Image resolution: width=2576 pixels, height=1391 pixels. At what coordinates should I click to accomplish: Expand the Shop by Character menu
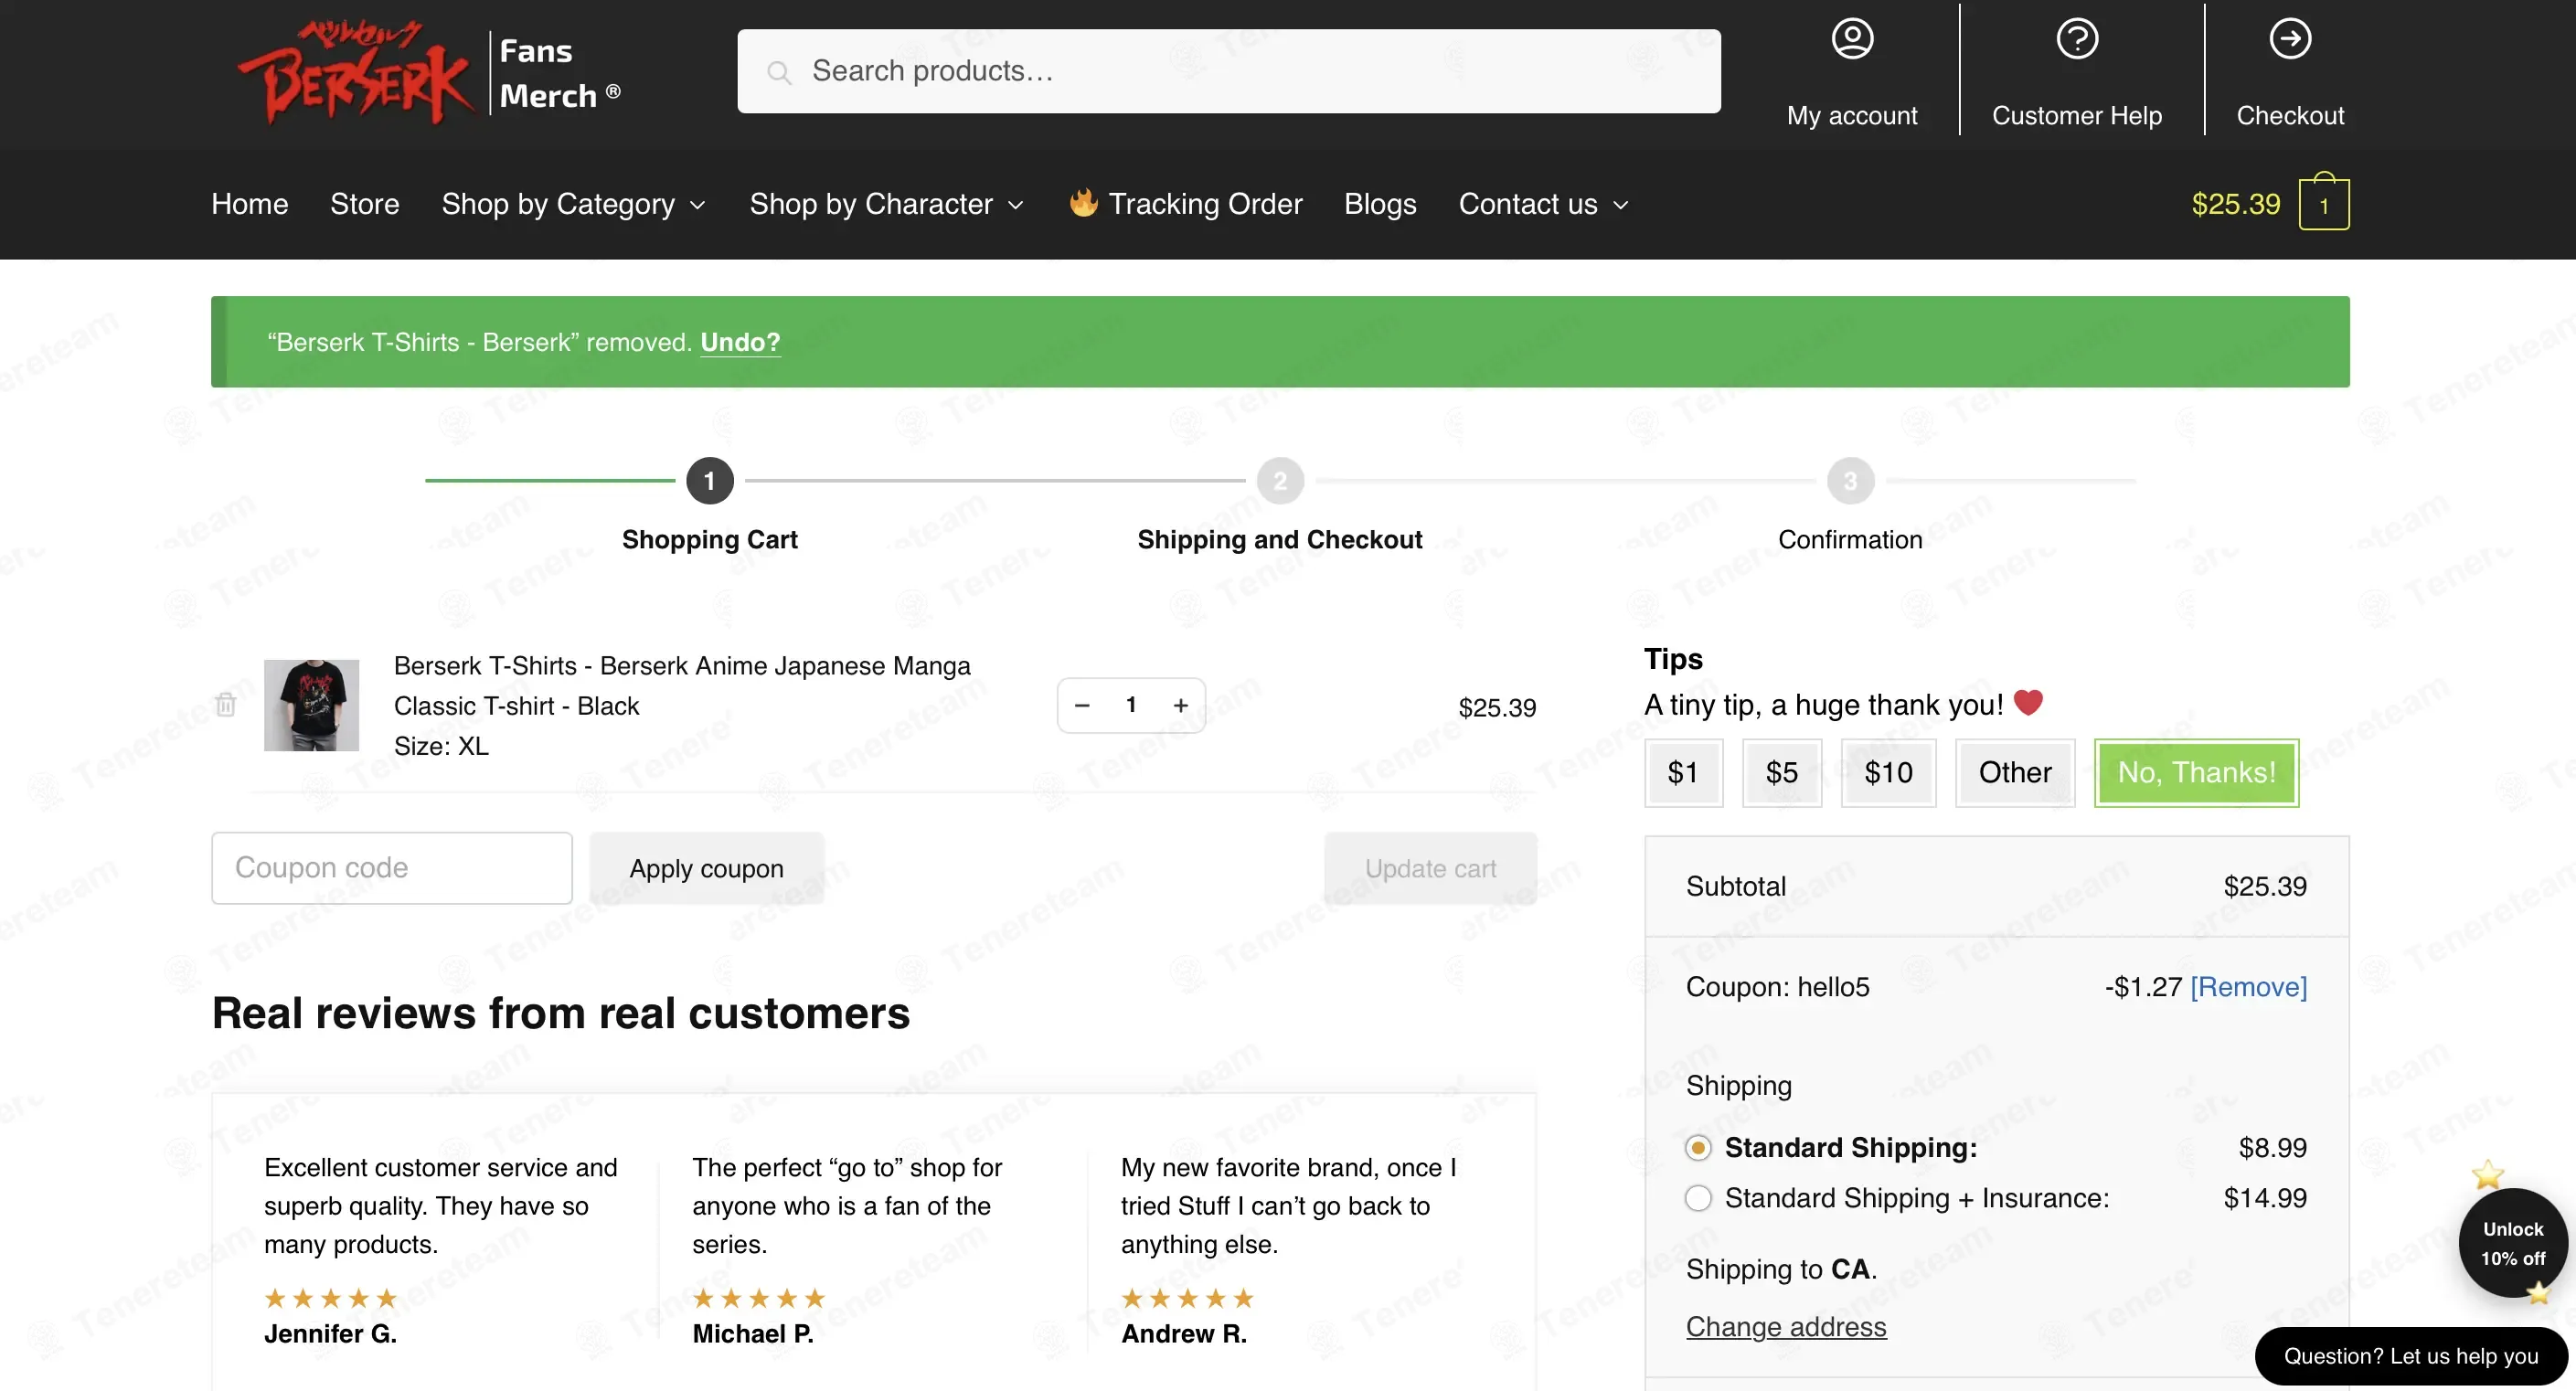click(887, 204)
